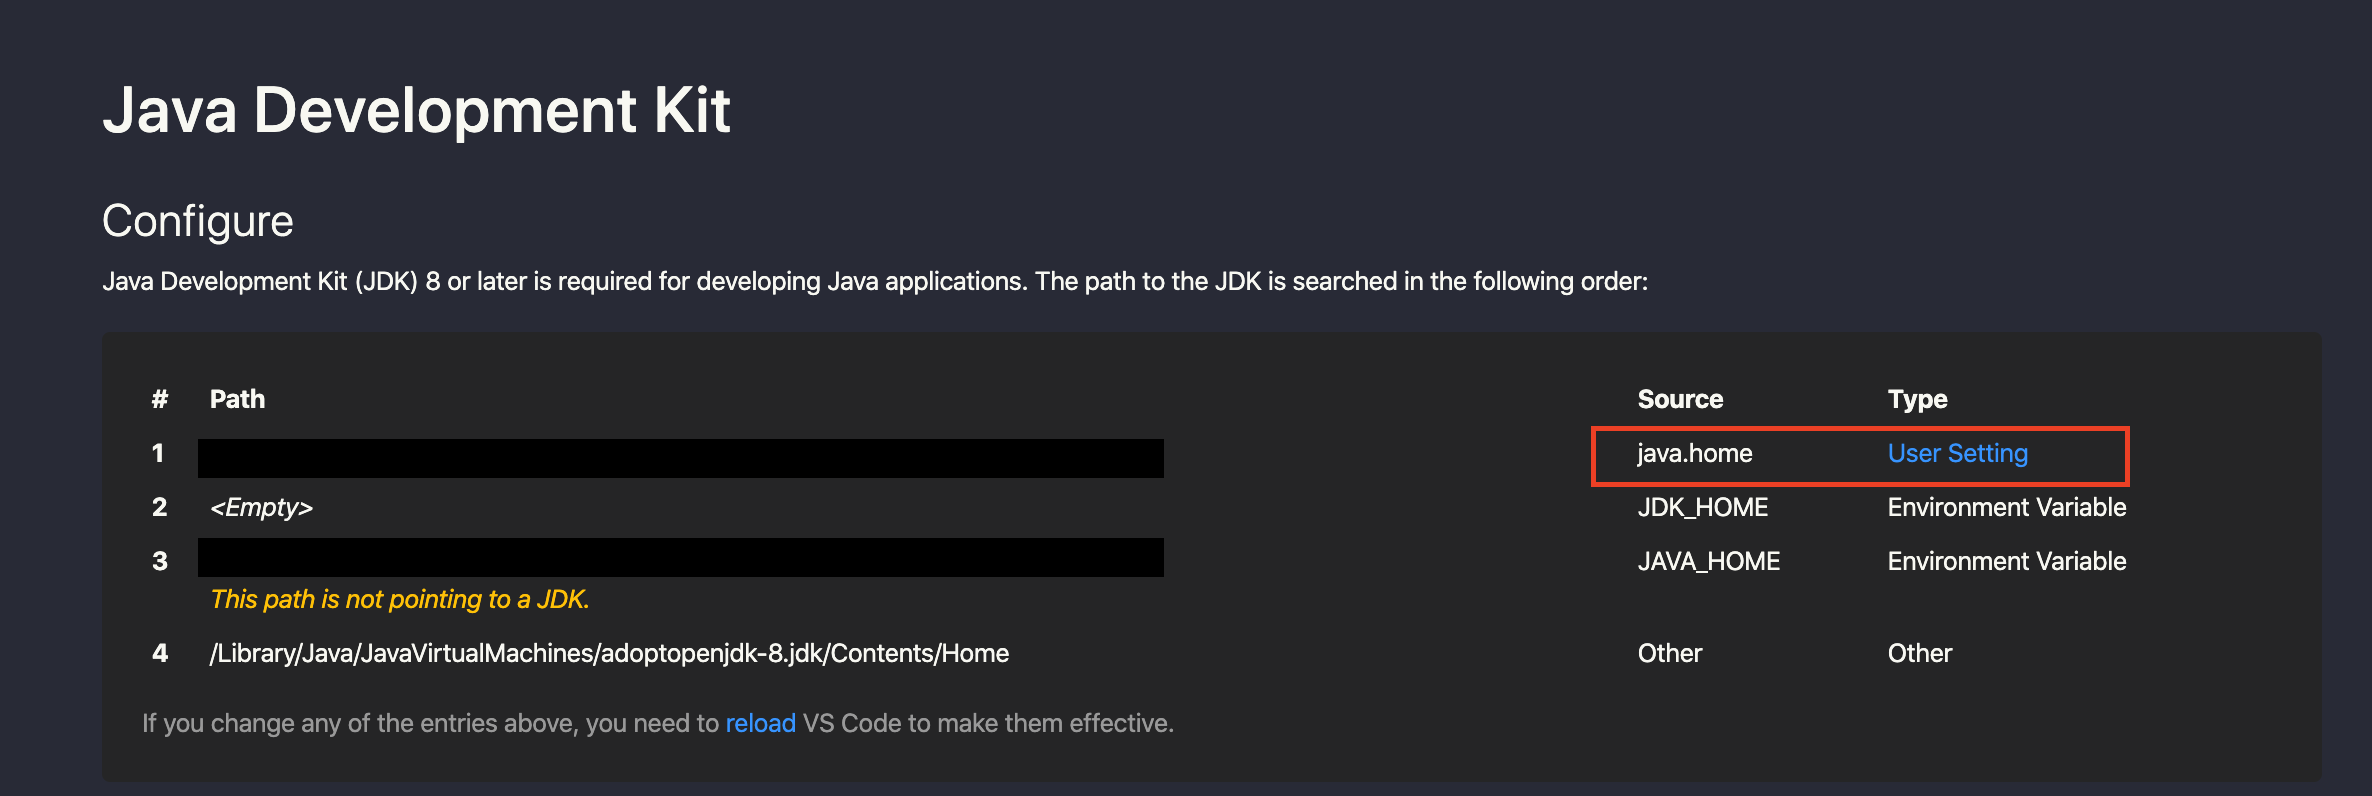This screenshot has height=796, width=2372.
Task: Click the JDK 8 requirement description text
Action: pos(874,282)
